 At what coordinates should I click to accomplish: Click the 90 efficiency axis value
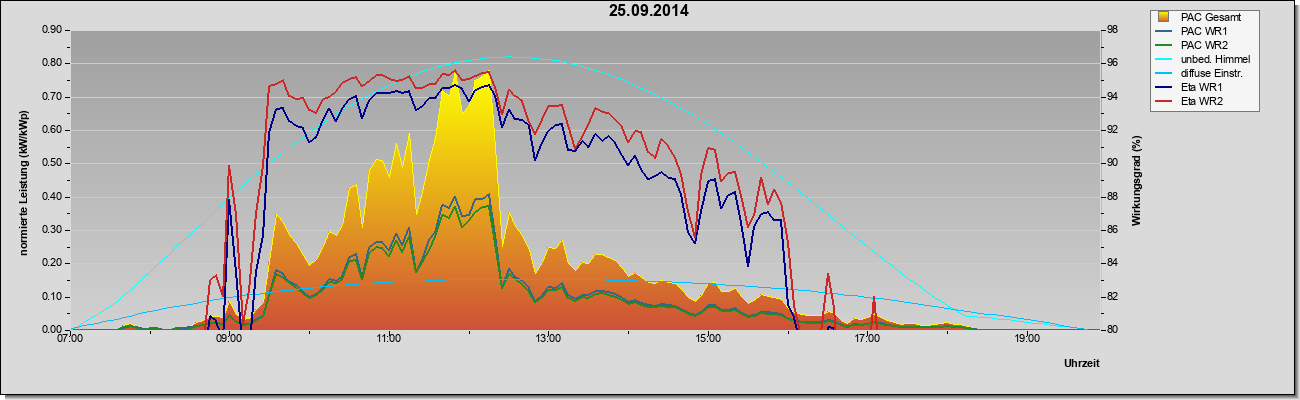(x=1112, y=163)
